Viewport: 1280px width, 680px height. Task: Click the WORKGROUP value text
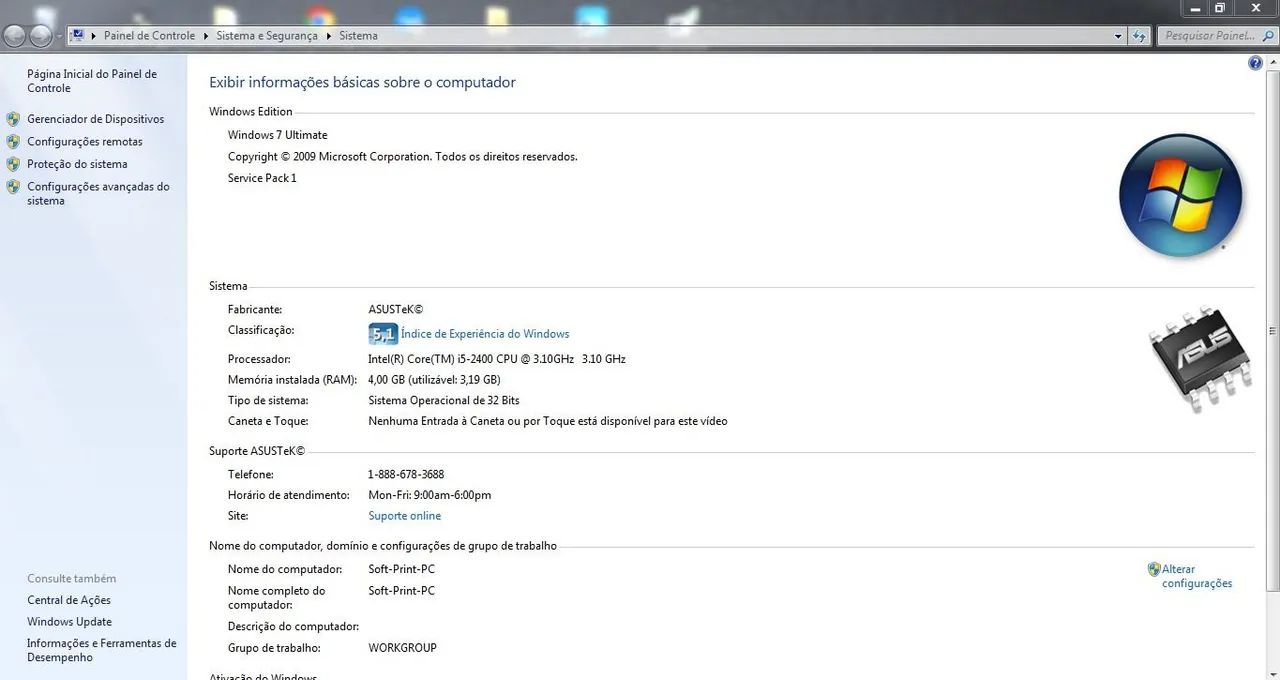tap(403, 648)
